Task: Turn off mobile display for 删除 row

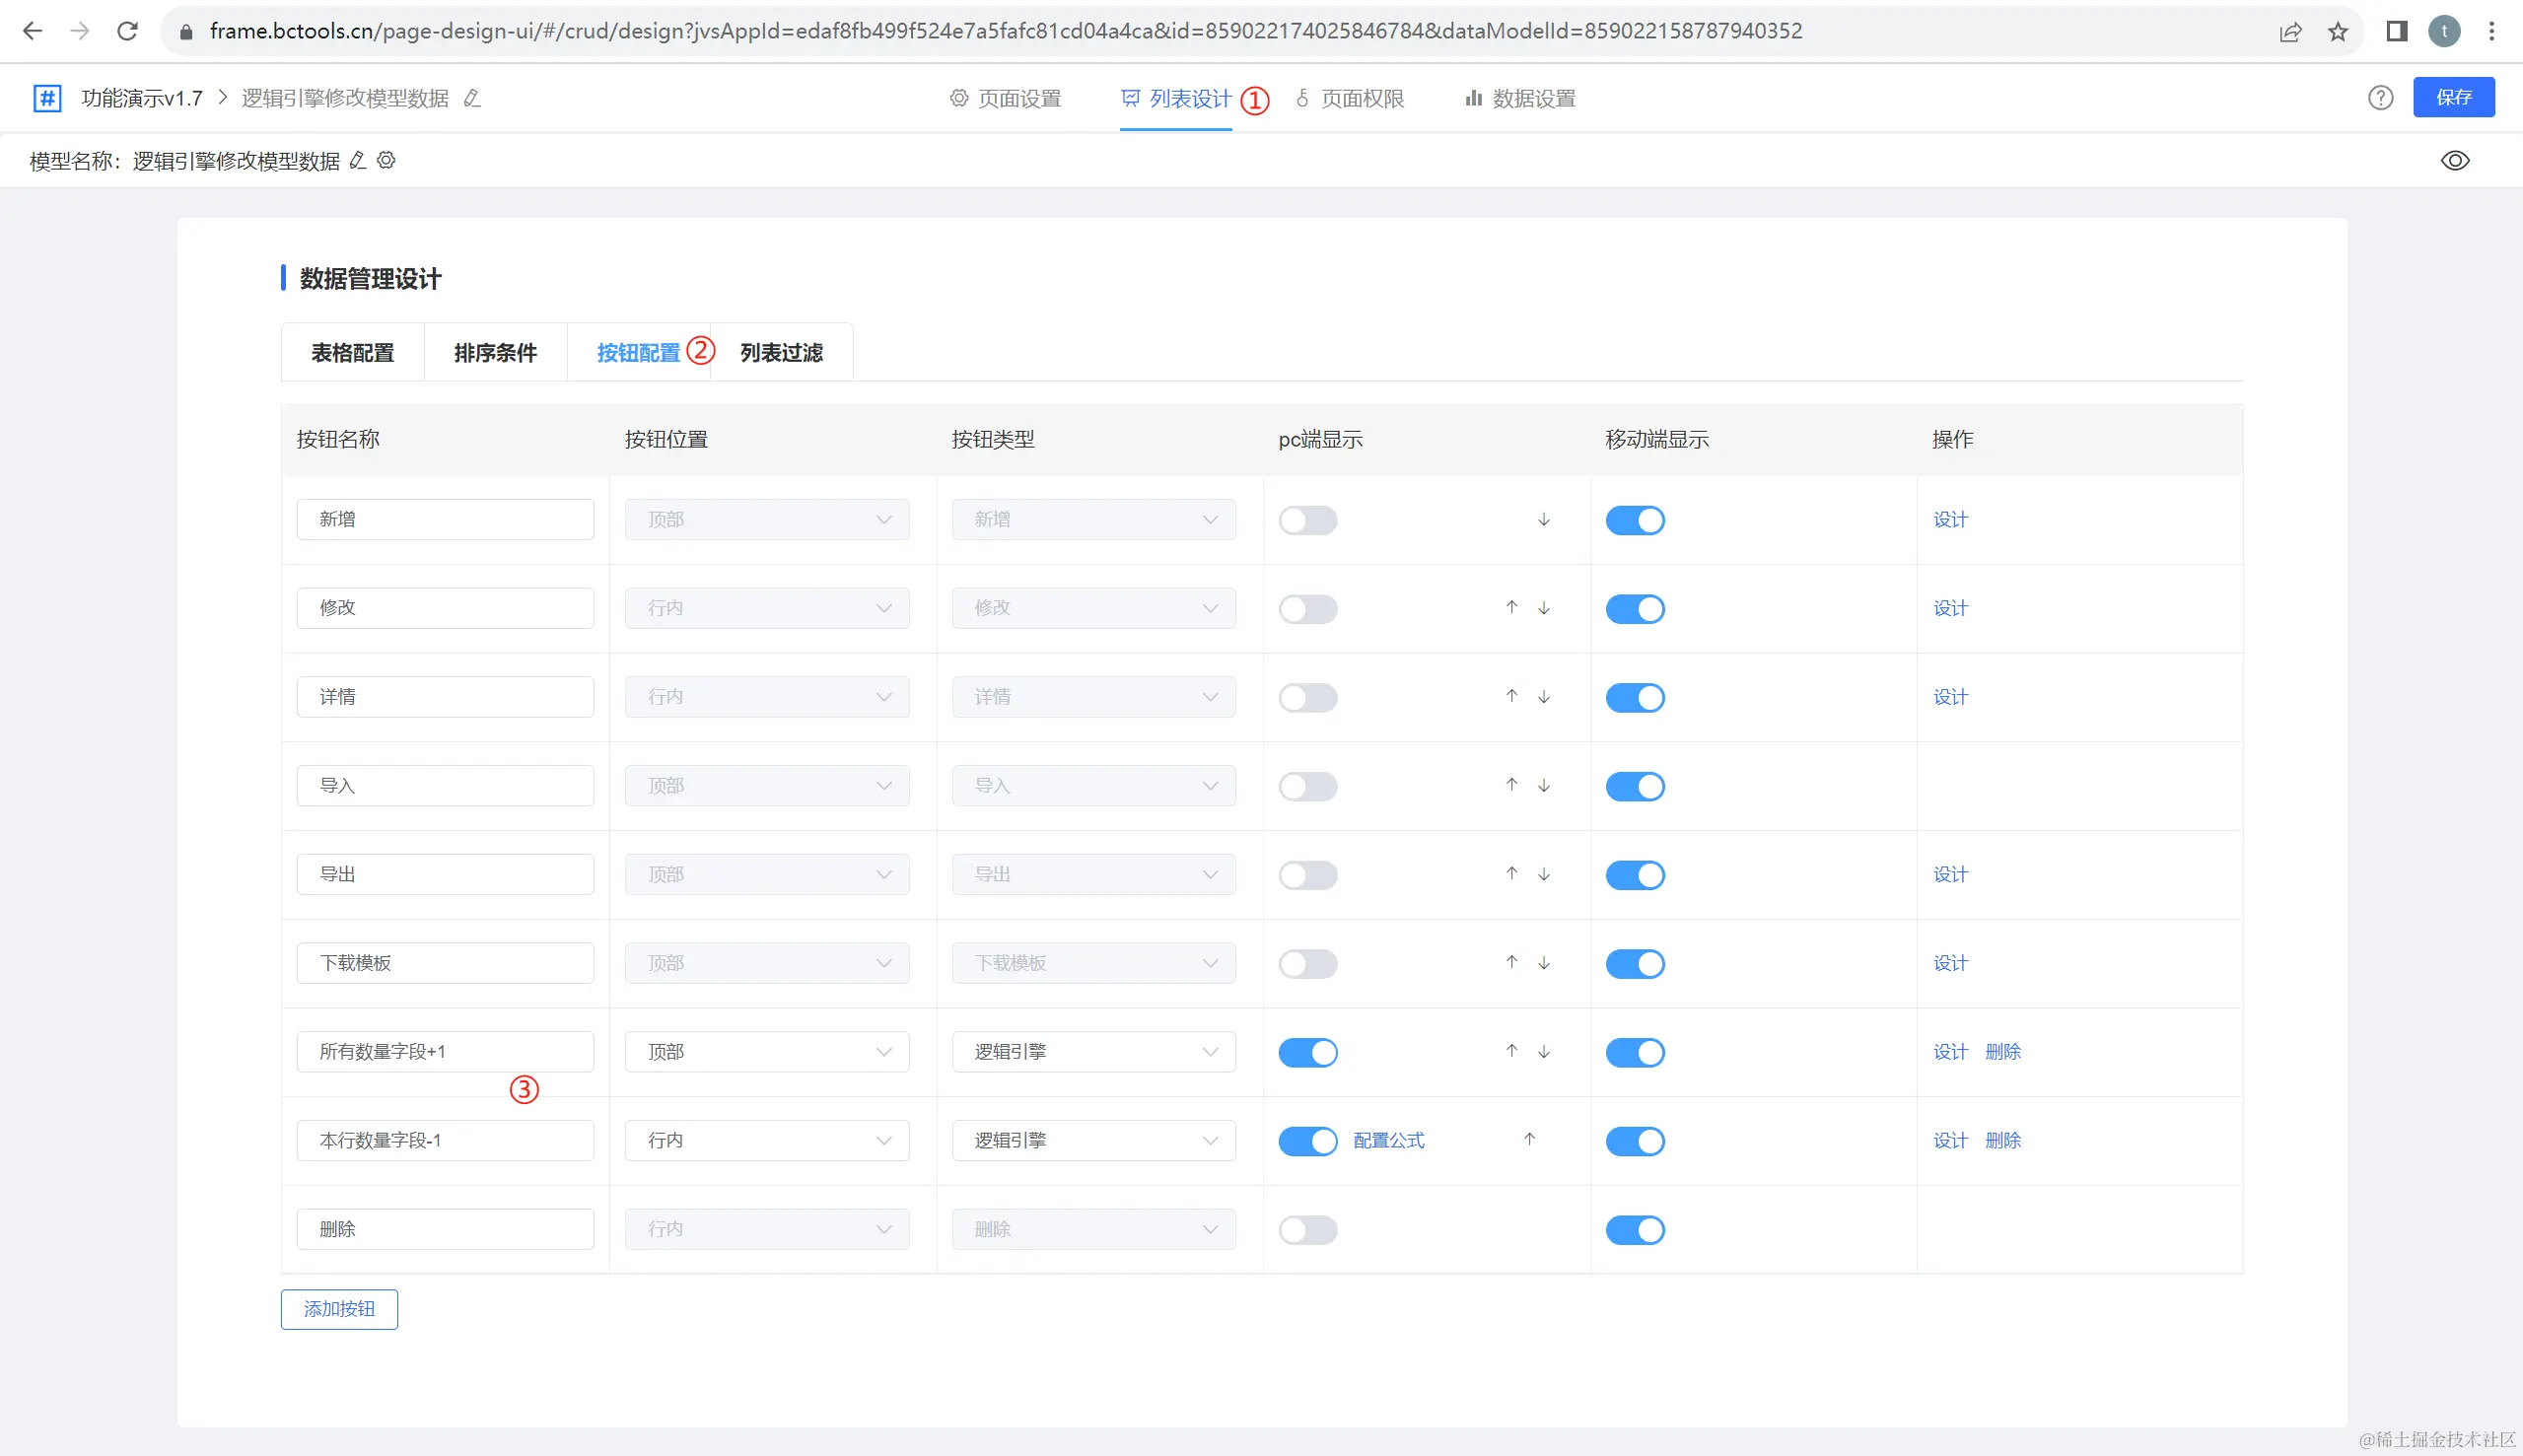Action: pyautogui.click(x=1634, y=1230)
